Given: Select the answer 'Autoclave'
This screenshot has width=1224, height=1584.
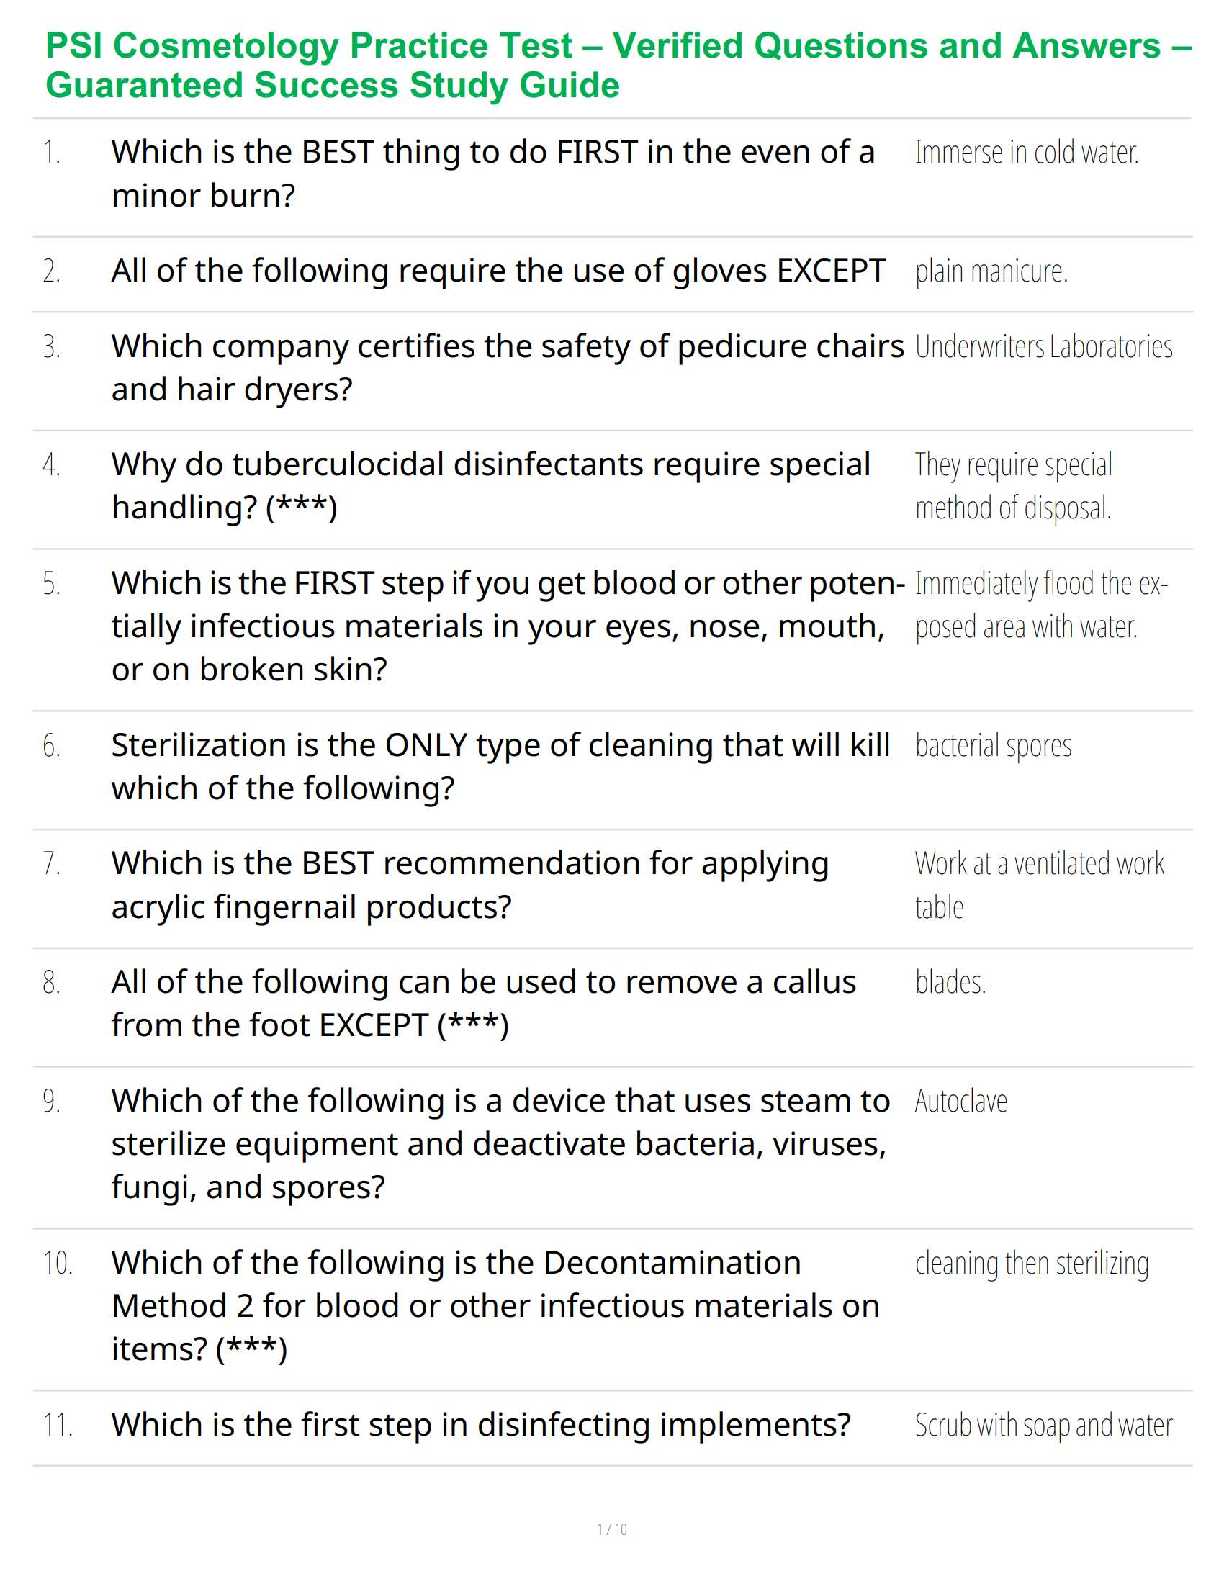Looking at the screenshot, I should 961,1102.
